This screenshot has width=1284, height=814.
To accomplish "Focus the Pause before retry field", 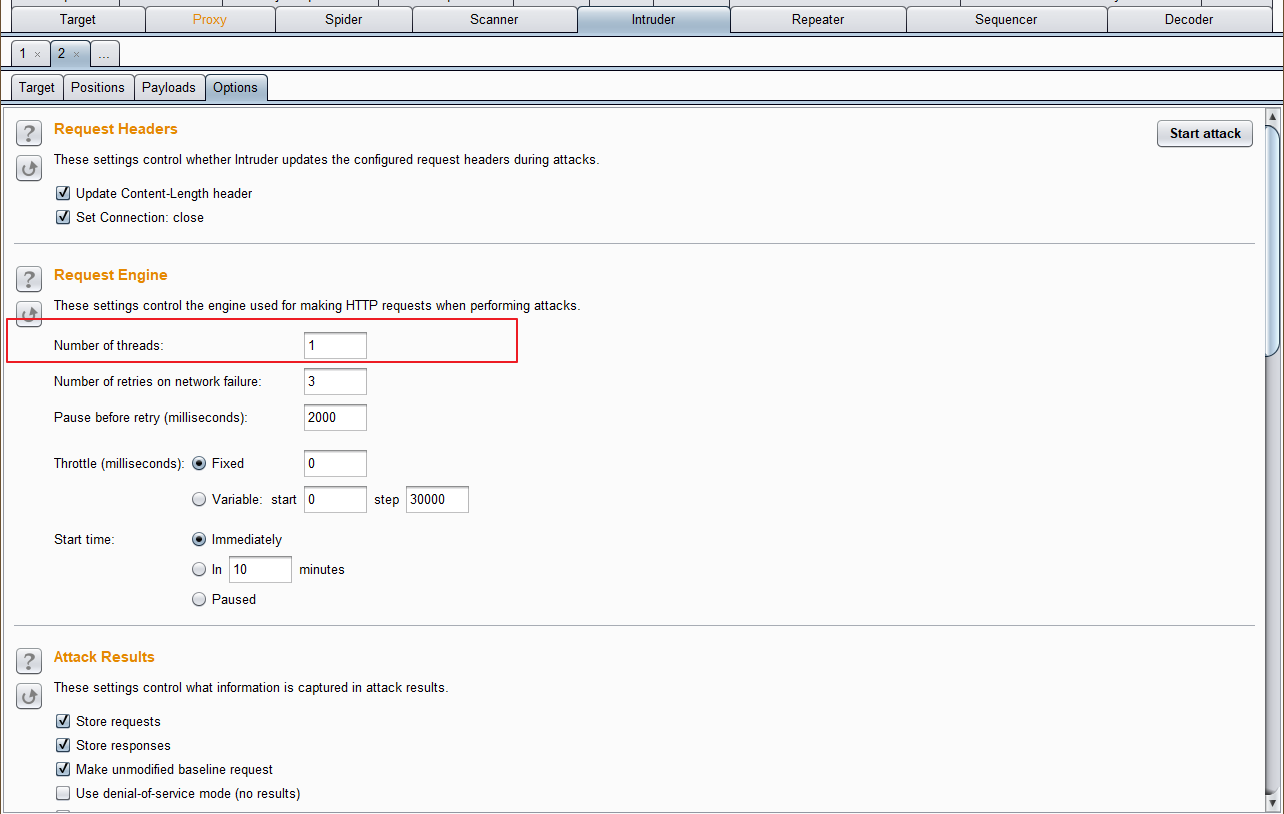I will click(335, 417).
